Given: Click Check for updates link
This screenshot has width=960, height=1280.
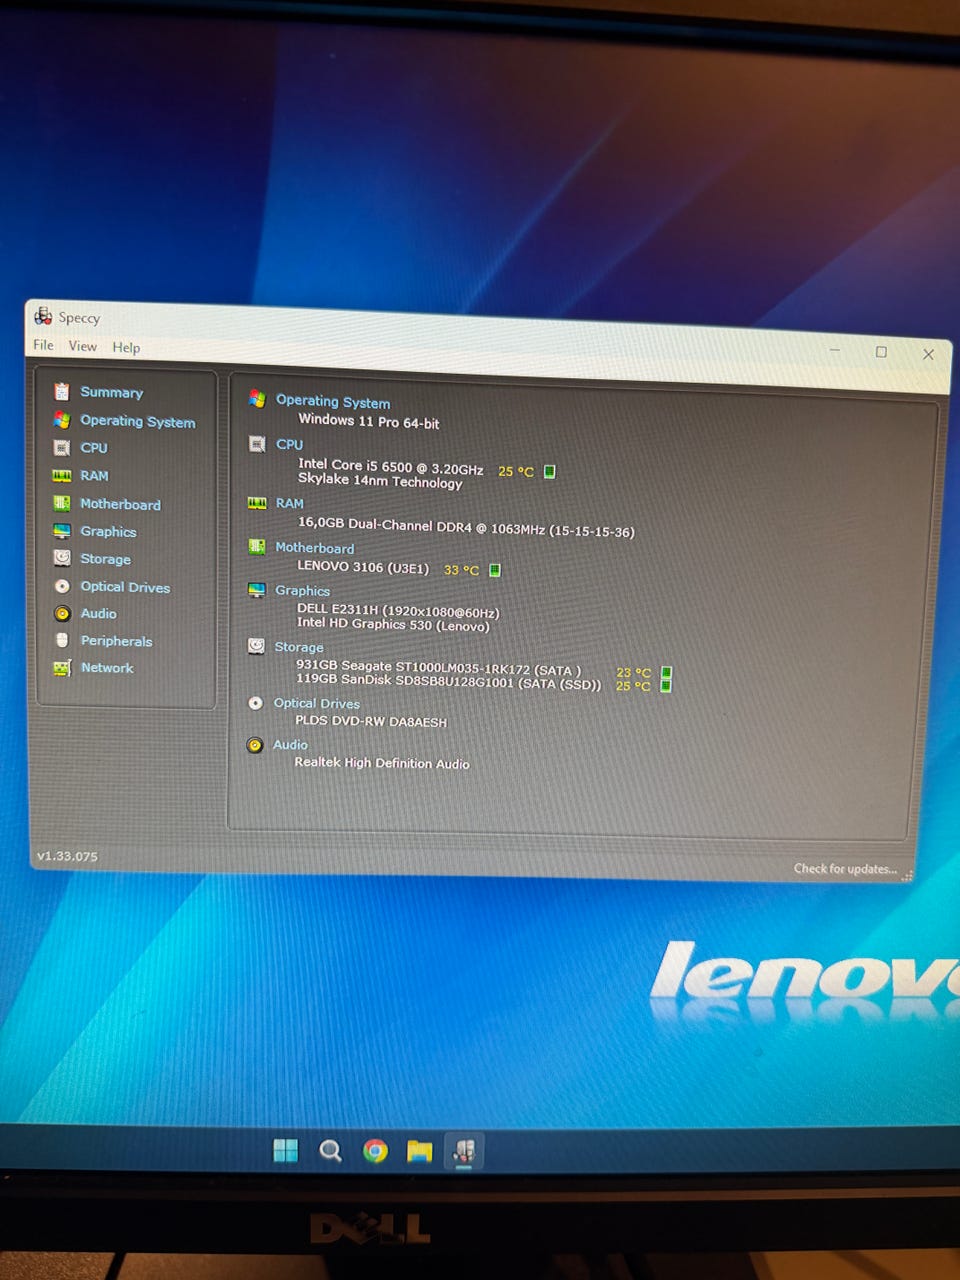Looking at the screenshot, I should (x=846, y=869).
